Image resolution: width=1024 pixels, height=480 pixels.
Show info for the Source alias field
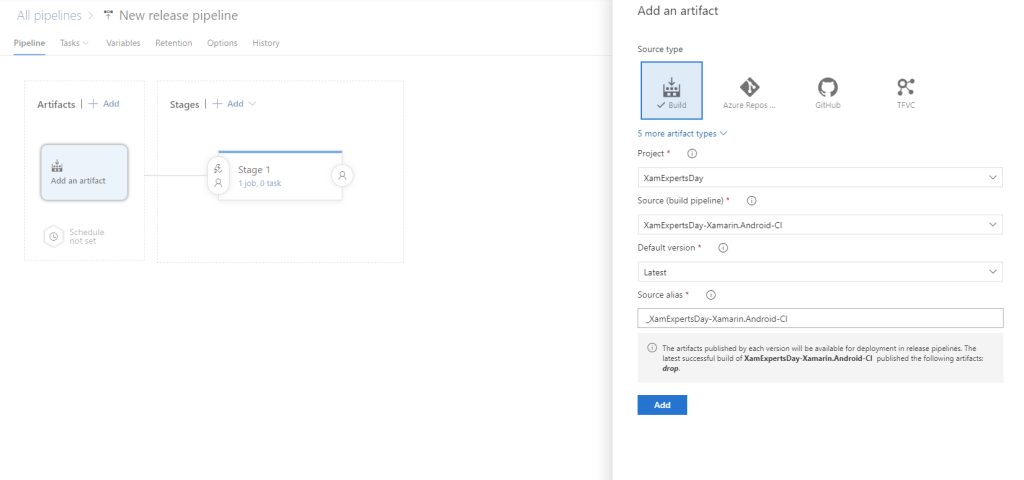(x=711, y=295)
